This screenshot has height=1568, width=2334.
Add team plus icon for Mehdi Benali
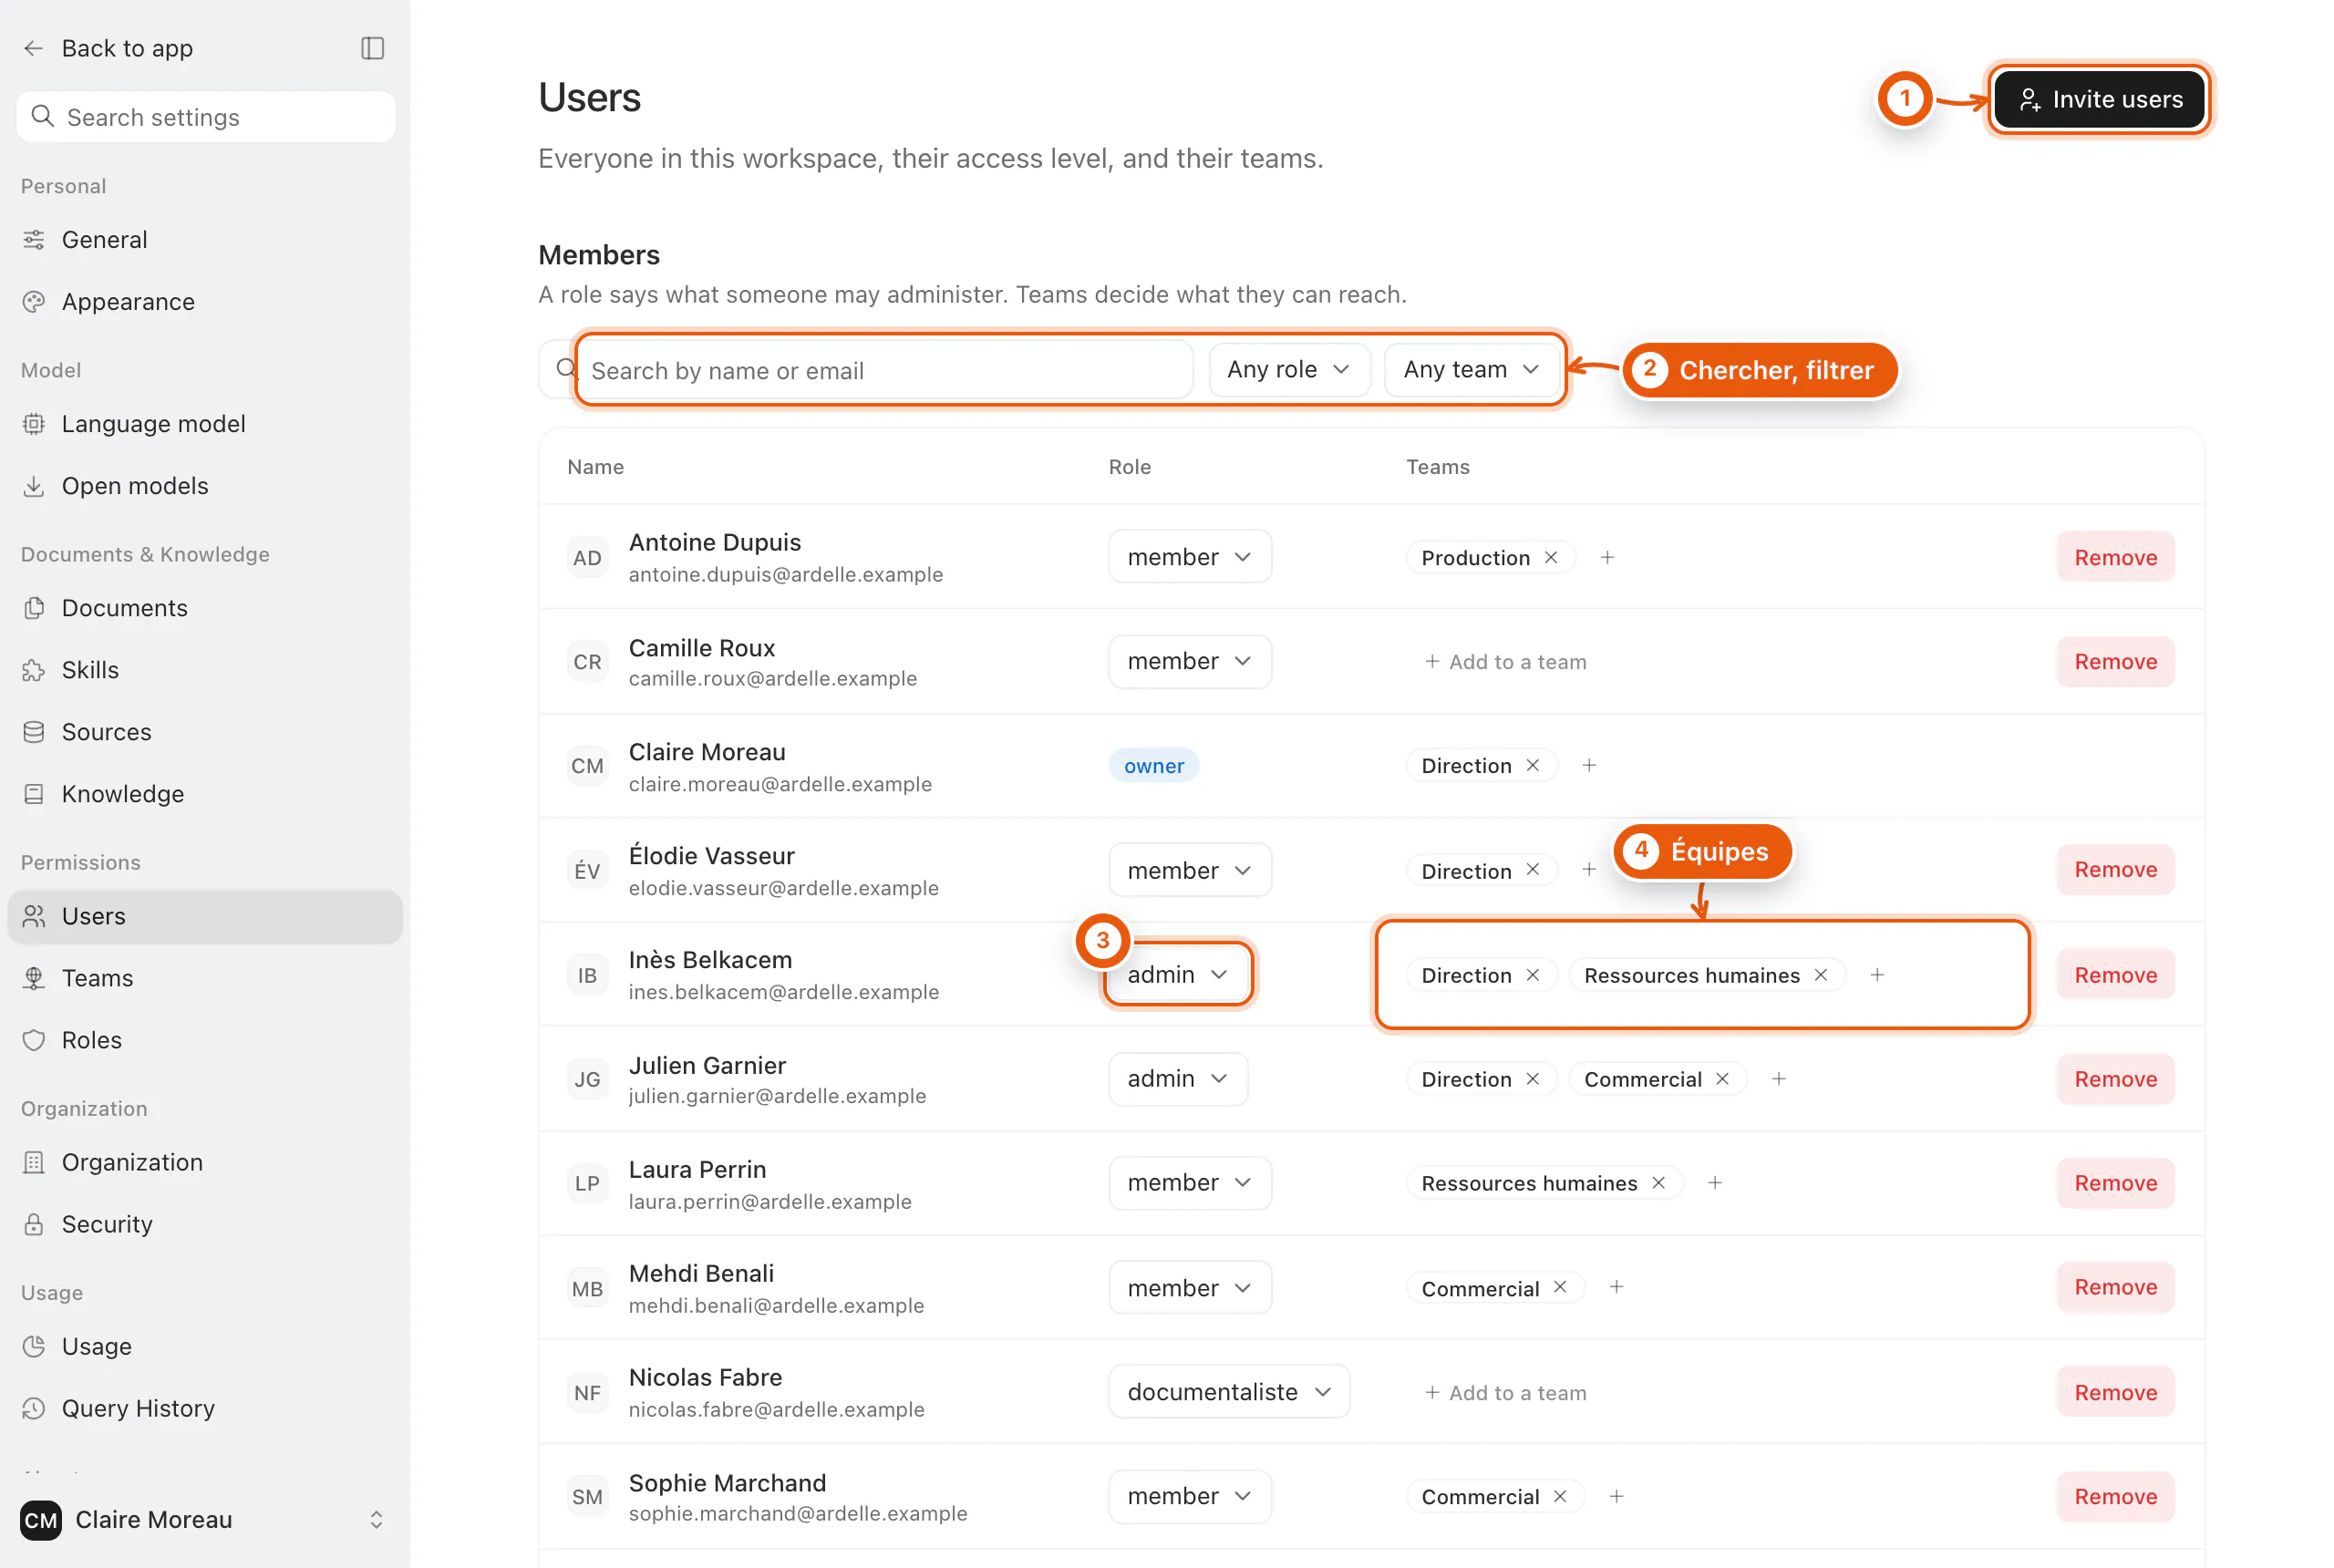pos(1616,1287)
